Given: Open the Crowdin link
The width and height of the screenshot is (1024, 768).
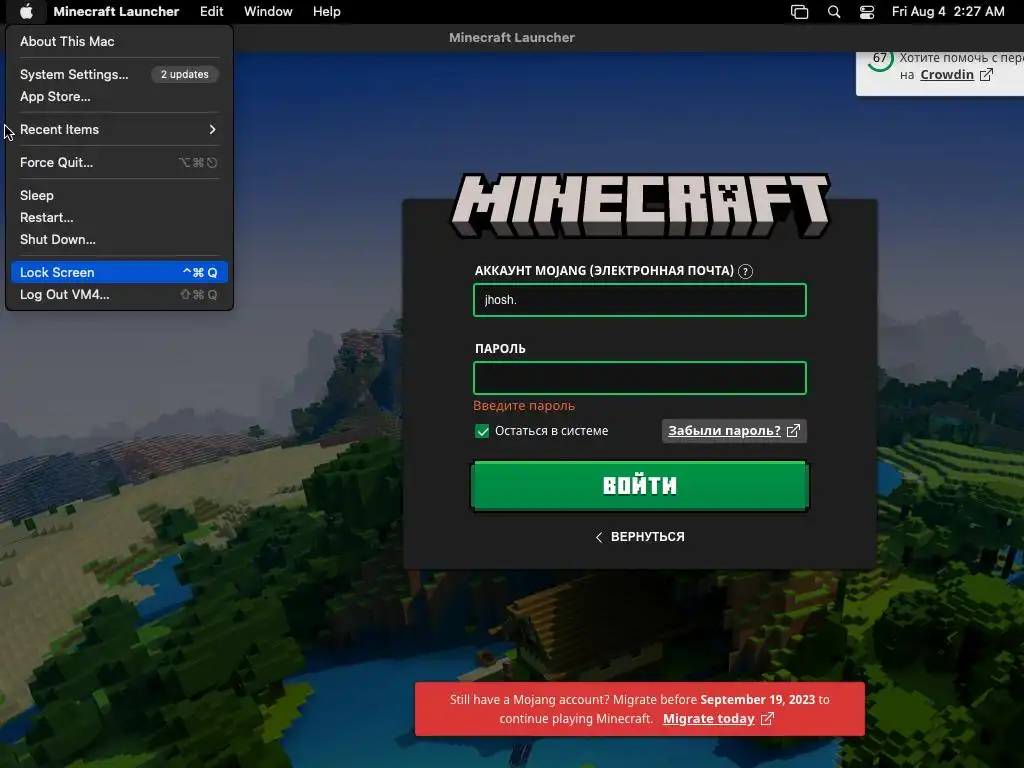Looking at the screenshot, I should click(x=947, y=74).
